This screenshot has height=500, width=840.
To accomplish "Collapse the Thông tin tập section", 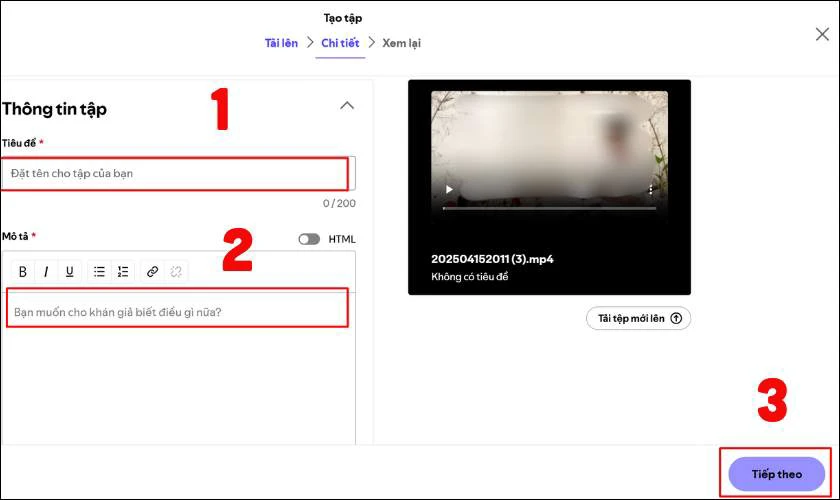I will pos(347,106).
